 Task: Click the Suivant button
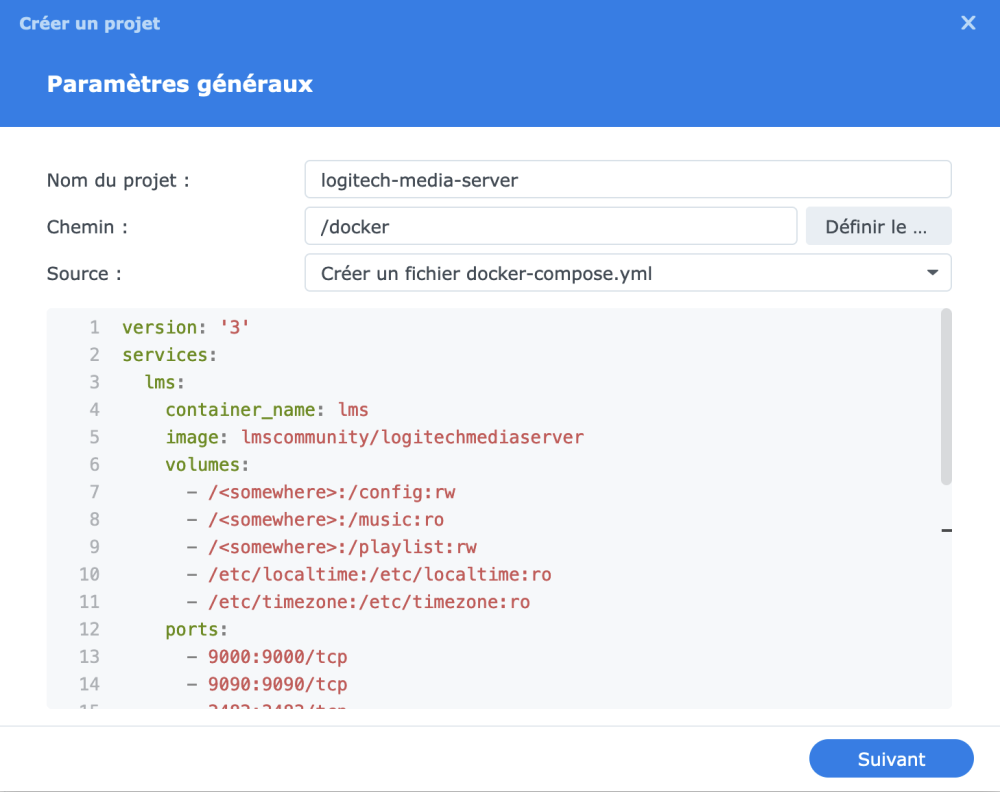click(x=891, y=759)
